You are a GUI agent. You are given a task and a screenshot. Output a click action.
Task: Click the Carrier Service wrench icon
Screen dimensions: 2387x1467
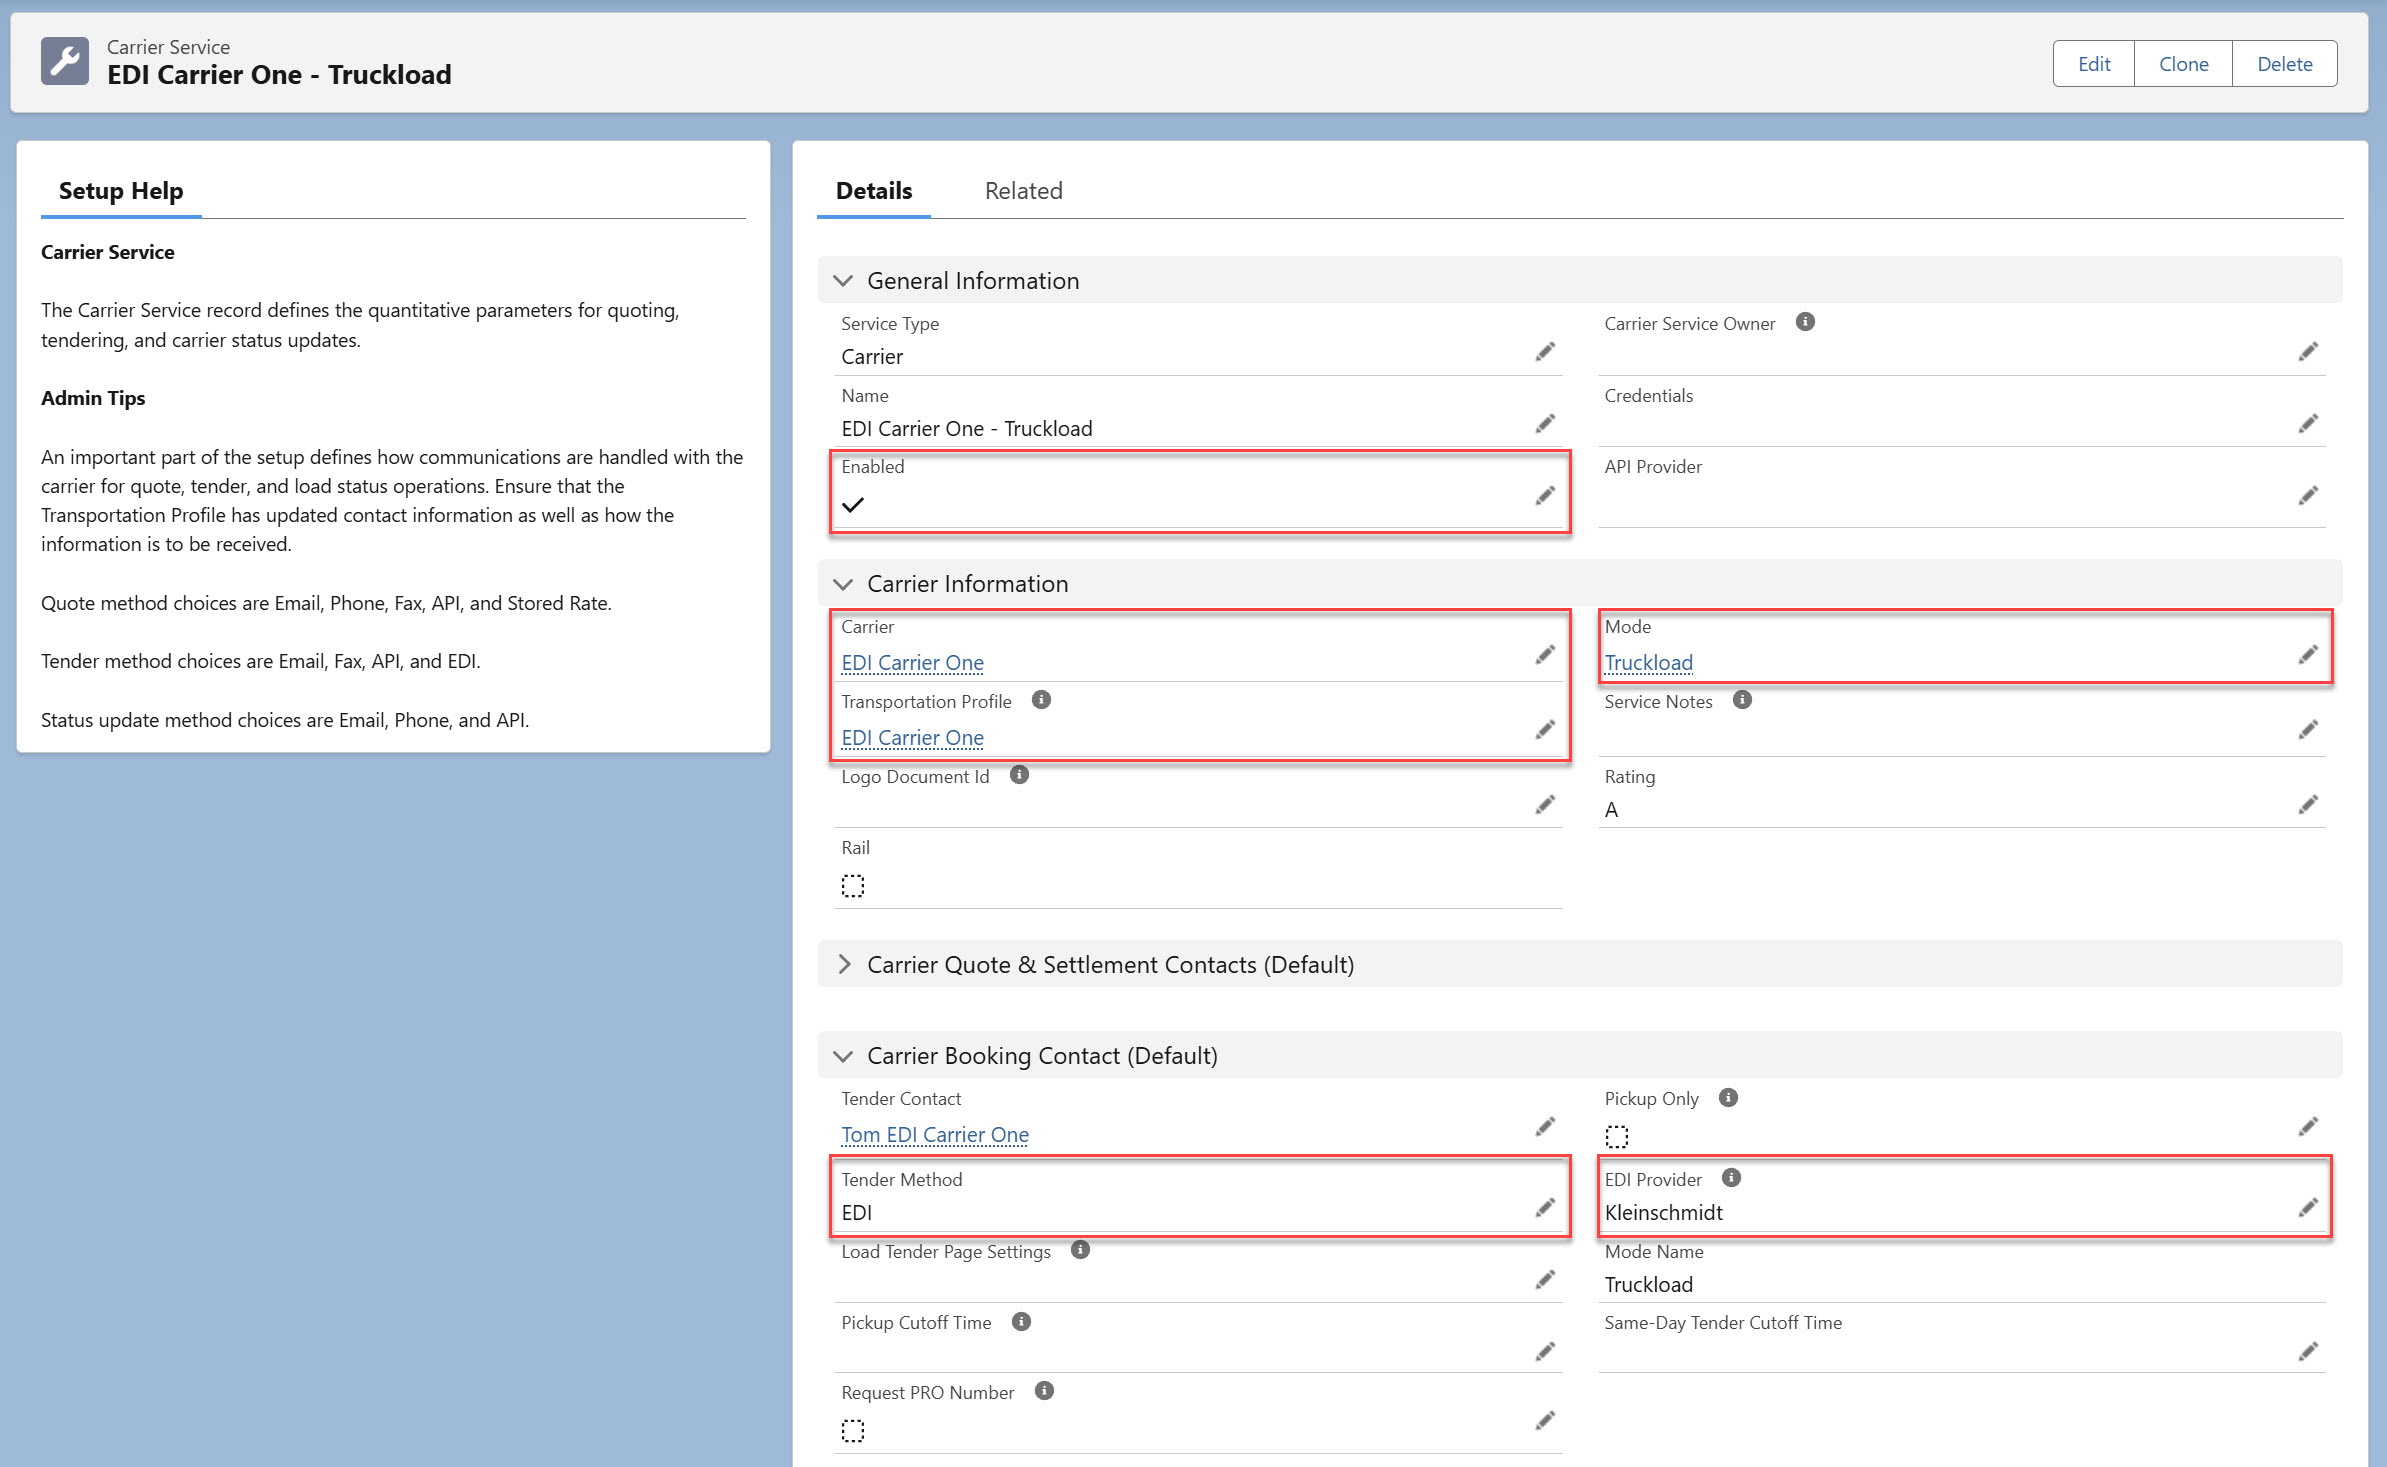coord(65,61)
